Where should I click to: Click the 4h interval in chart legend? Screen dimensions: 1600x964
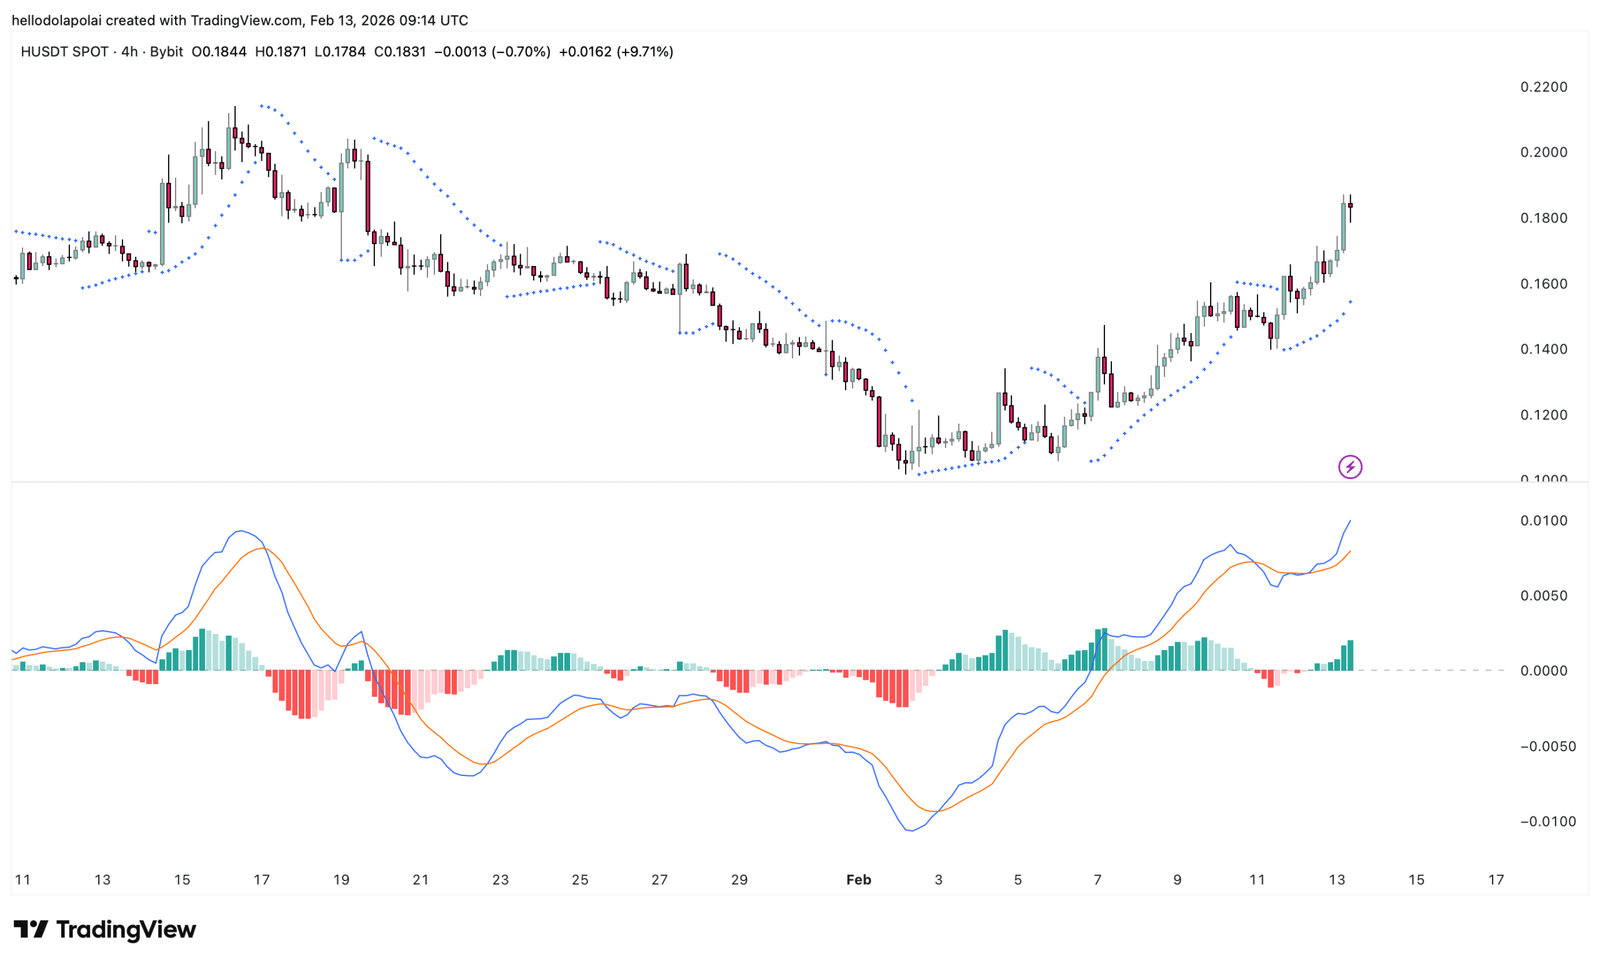click(129, 52)
